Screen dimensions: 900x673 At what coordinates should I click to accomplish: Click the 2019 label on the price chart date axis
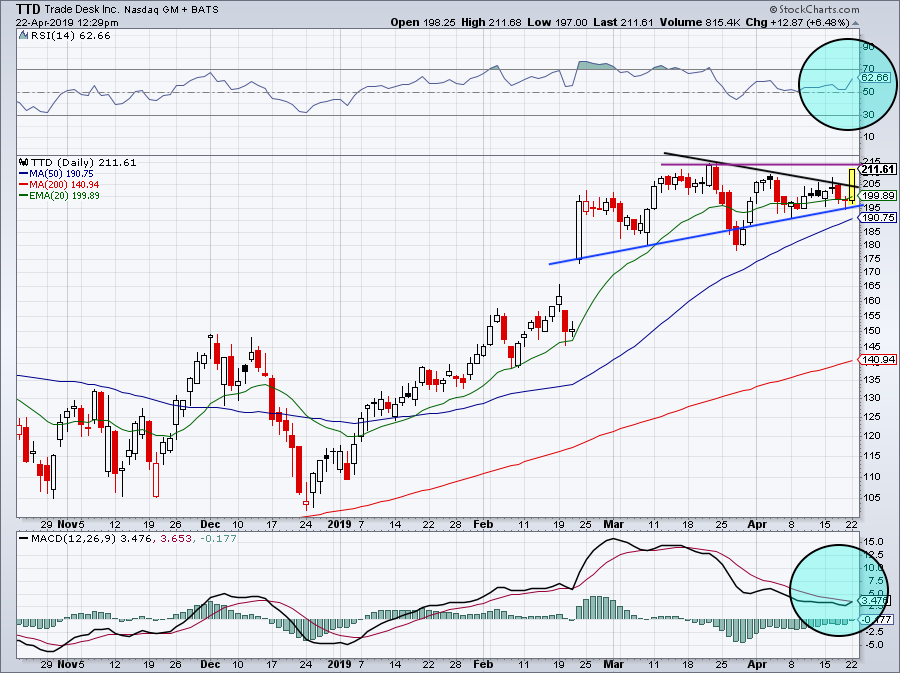click(339, 524)
